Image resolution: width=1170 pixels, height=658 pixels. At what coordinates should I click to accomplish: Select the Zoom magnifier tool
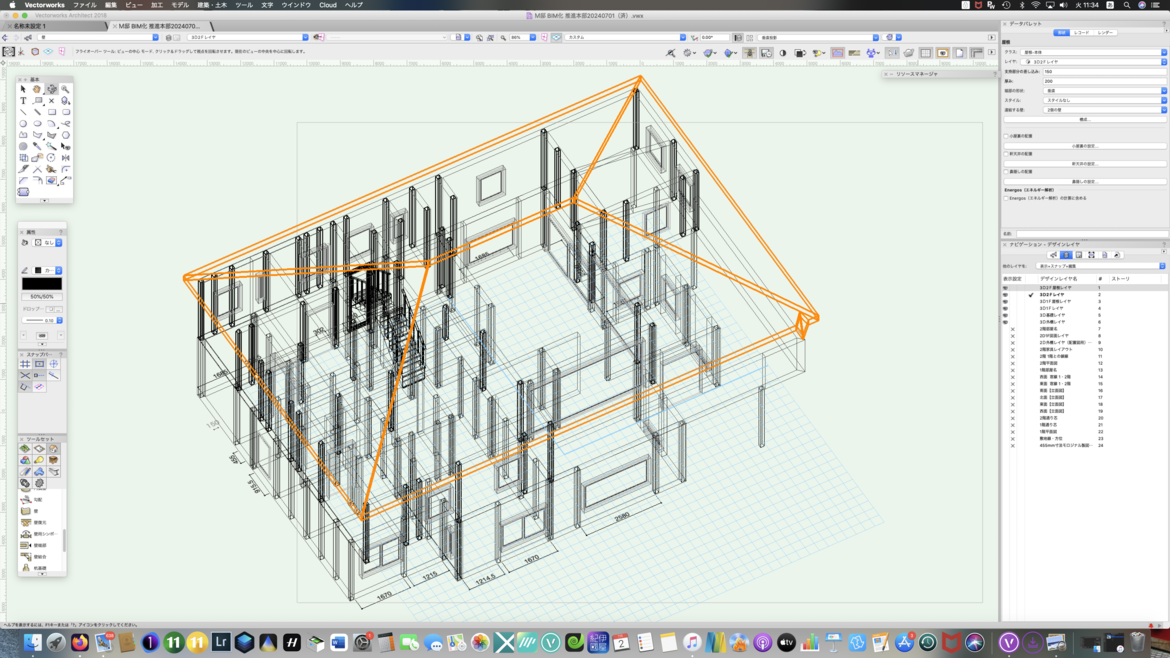tap(65, 89)
